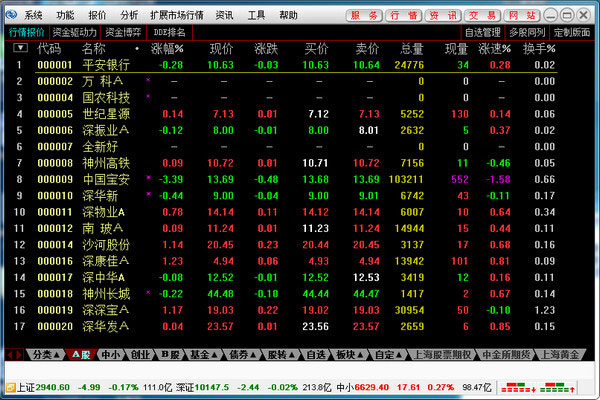Image resolution: width=600 pixels, height=400 pixels.
Task: Click the 行情 button in title bar
Action: coord(404,15)
